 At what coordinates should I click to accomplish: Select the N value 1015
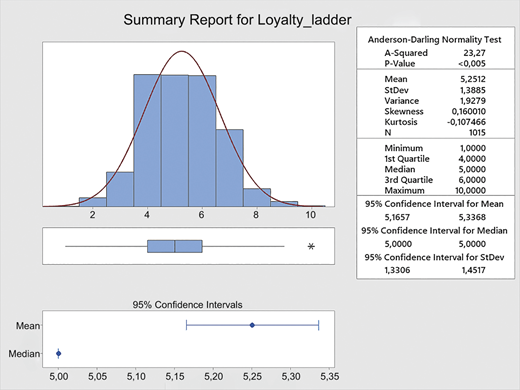point(477,133)
